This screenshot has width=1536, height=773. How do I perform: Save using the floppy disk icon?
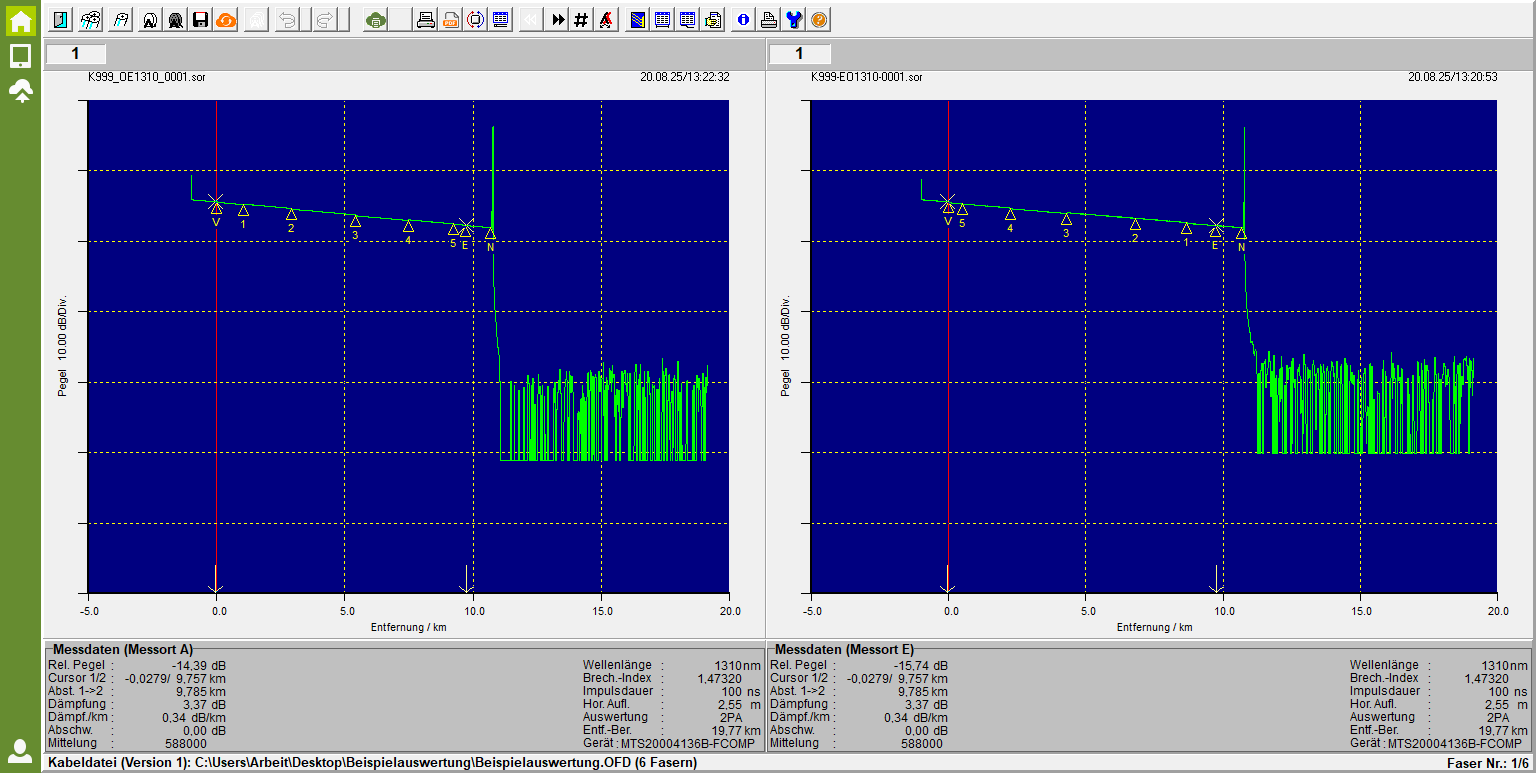coord(200,20)
